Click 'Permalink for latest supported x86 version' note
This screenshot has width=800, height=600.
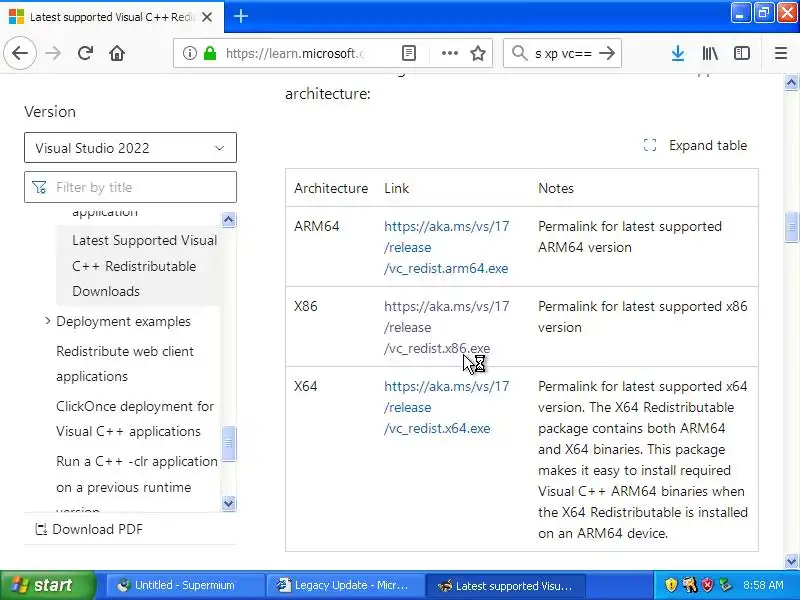point(642,317)
